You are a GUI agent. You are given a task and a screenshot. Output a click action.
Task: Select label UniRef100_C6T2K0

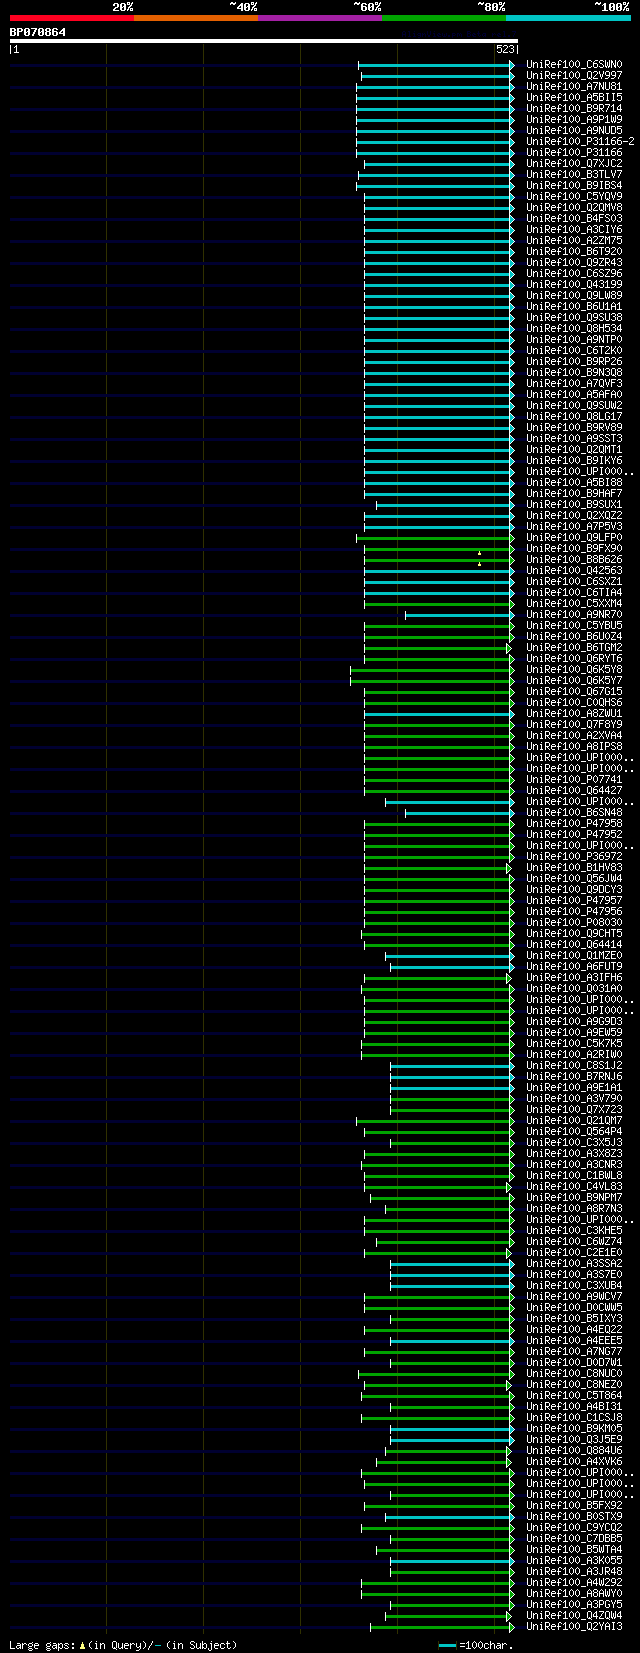coord(574,351)
